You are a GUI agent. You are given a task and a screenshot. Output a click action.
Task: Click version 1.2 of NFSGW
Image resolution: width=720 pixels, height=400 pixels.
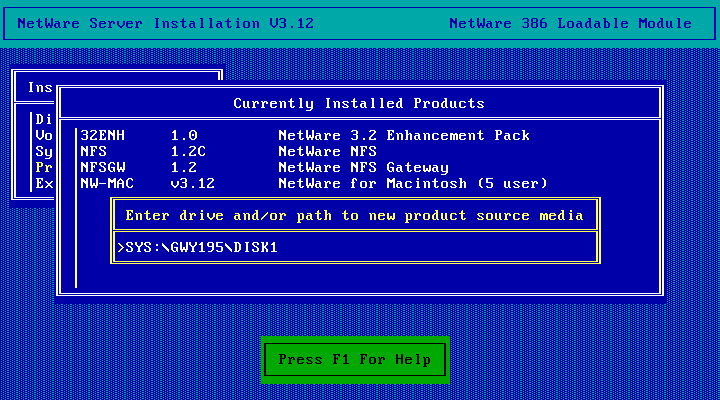point(184,168)
